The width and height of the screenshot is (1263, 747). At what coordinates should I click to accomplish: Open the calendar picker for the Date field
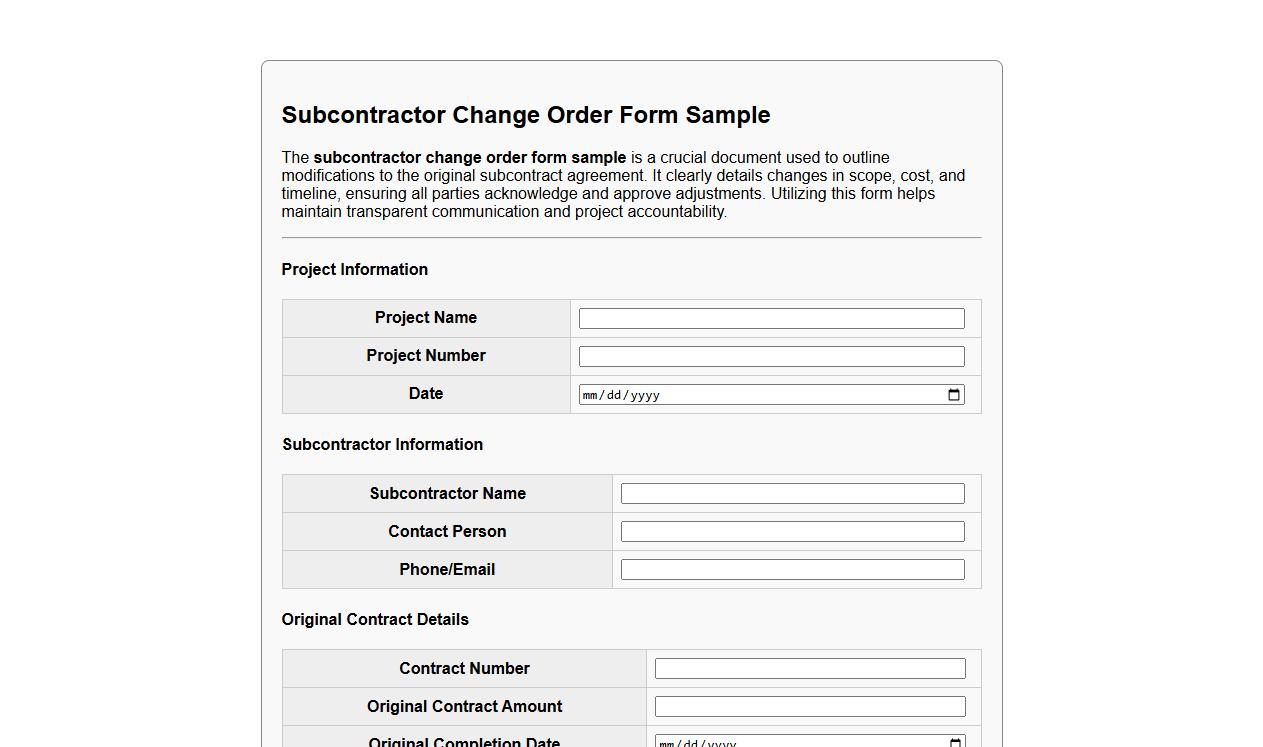tap(953, 394)
